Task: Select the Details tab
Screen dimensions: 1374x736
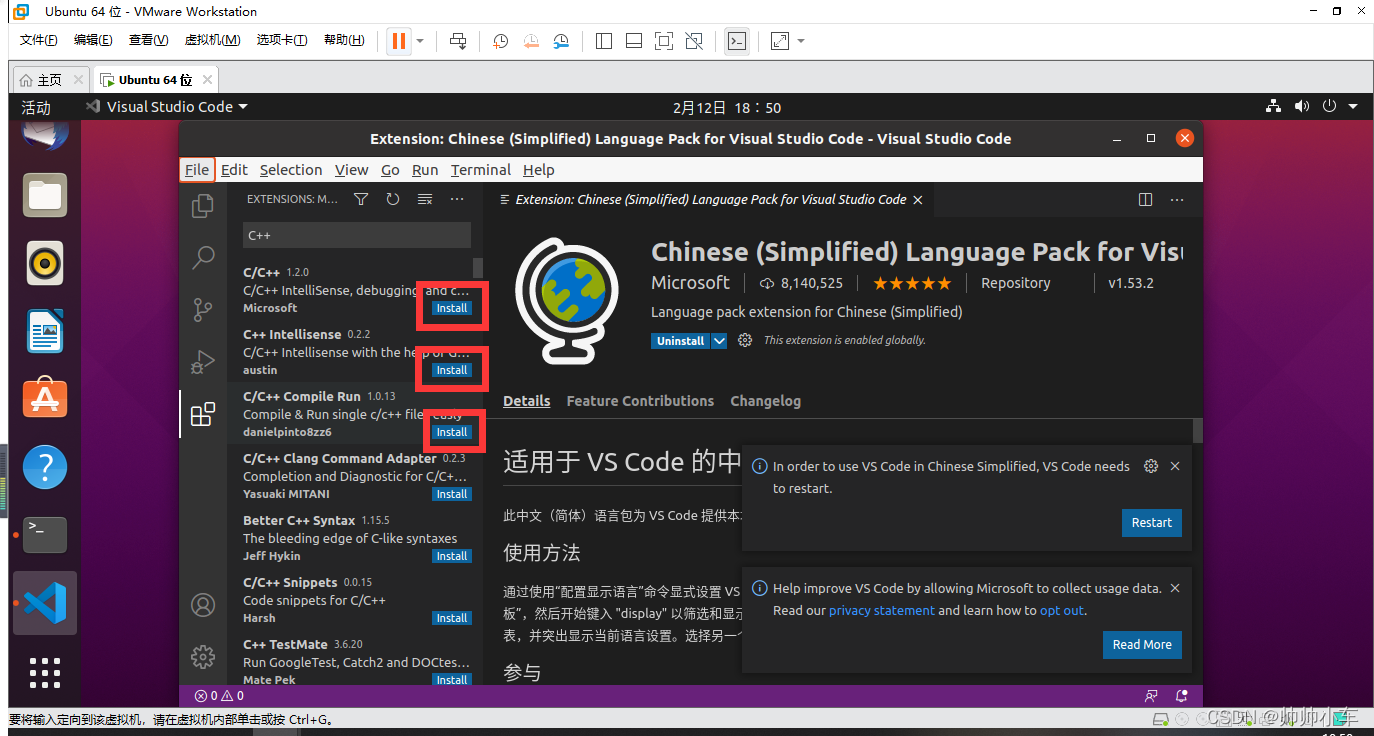Action: (527, 401)
